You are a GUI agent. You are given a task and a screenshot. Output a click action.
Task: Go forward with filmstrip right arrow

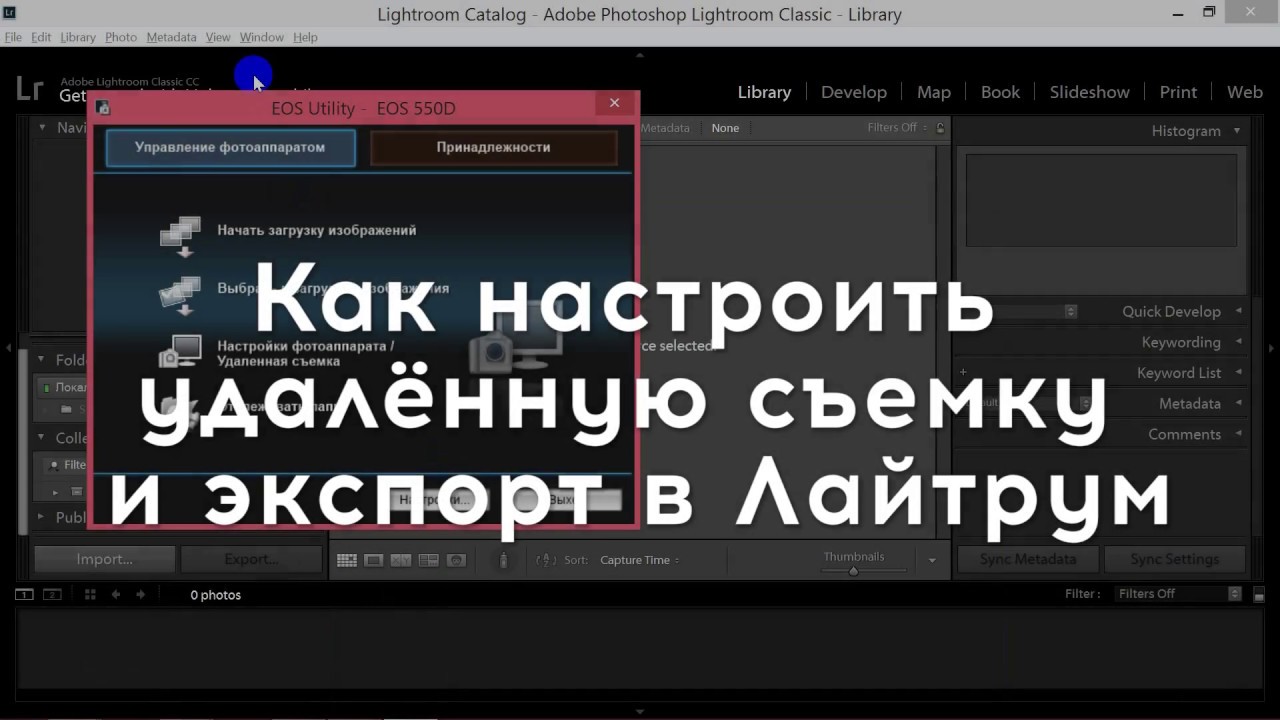point(140,594)
